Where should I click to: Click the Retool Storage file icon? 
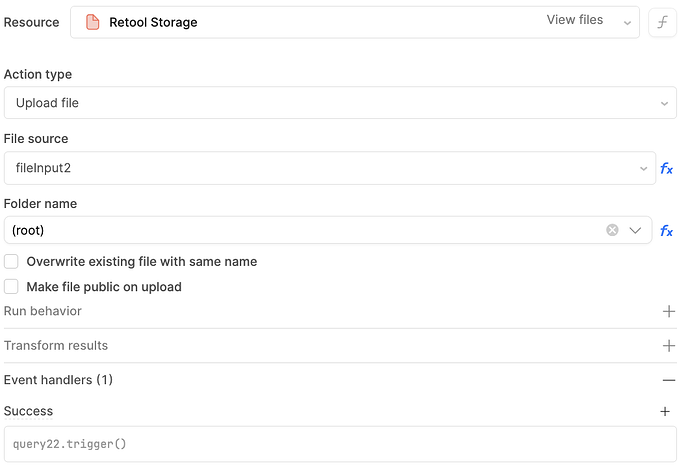[93, 22]
